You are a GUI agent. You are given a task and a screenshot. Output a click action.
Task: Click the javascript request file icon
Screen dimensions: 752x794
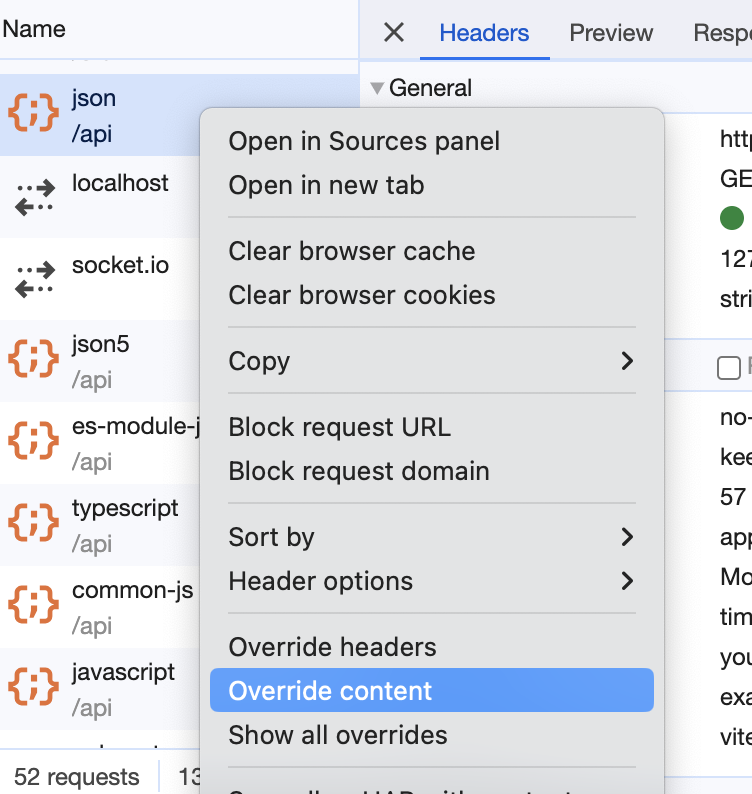(34, 688)
